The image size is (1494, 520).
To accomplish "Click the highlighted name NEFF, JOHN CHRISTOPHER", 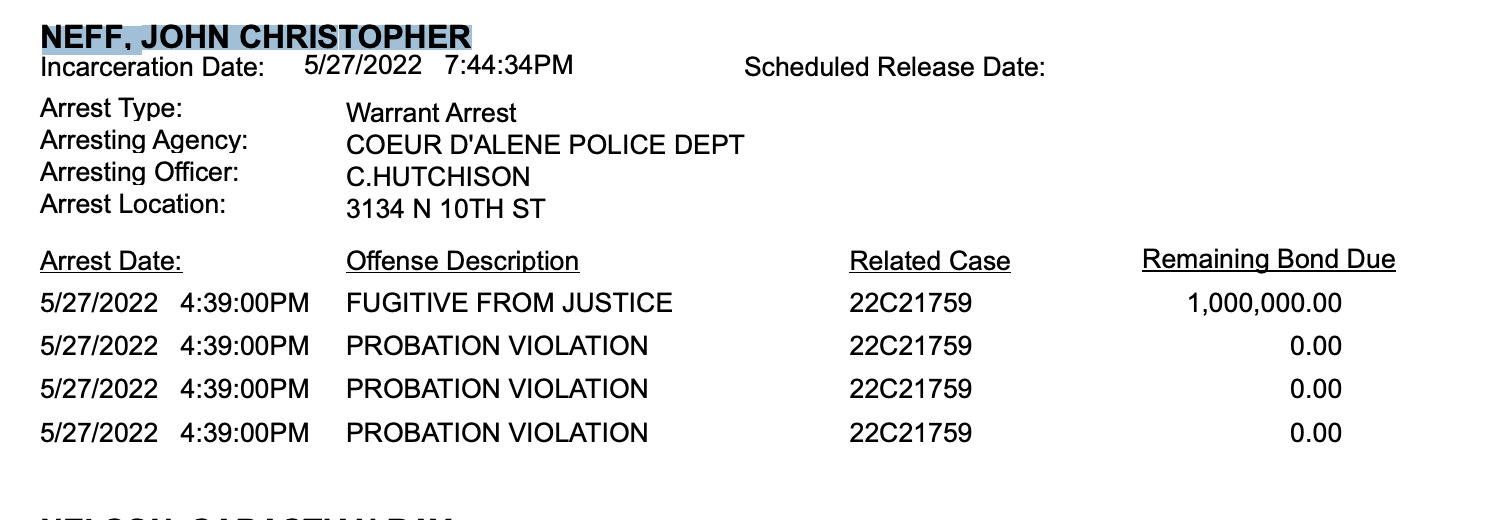I will (x=255, y=37).
